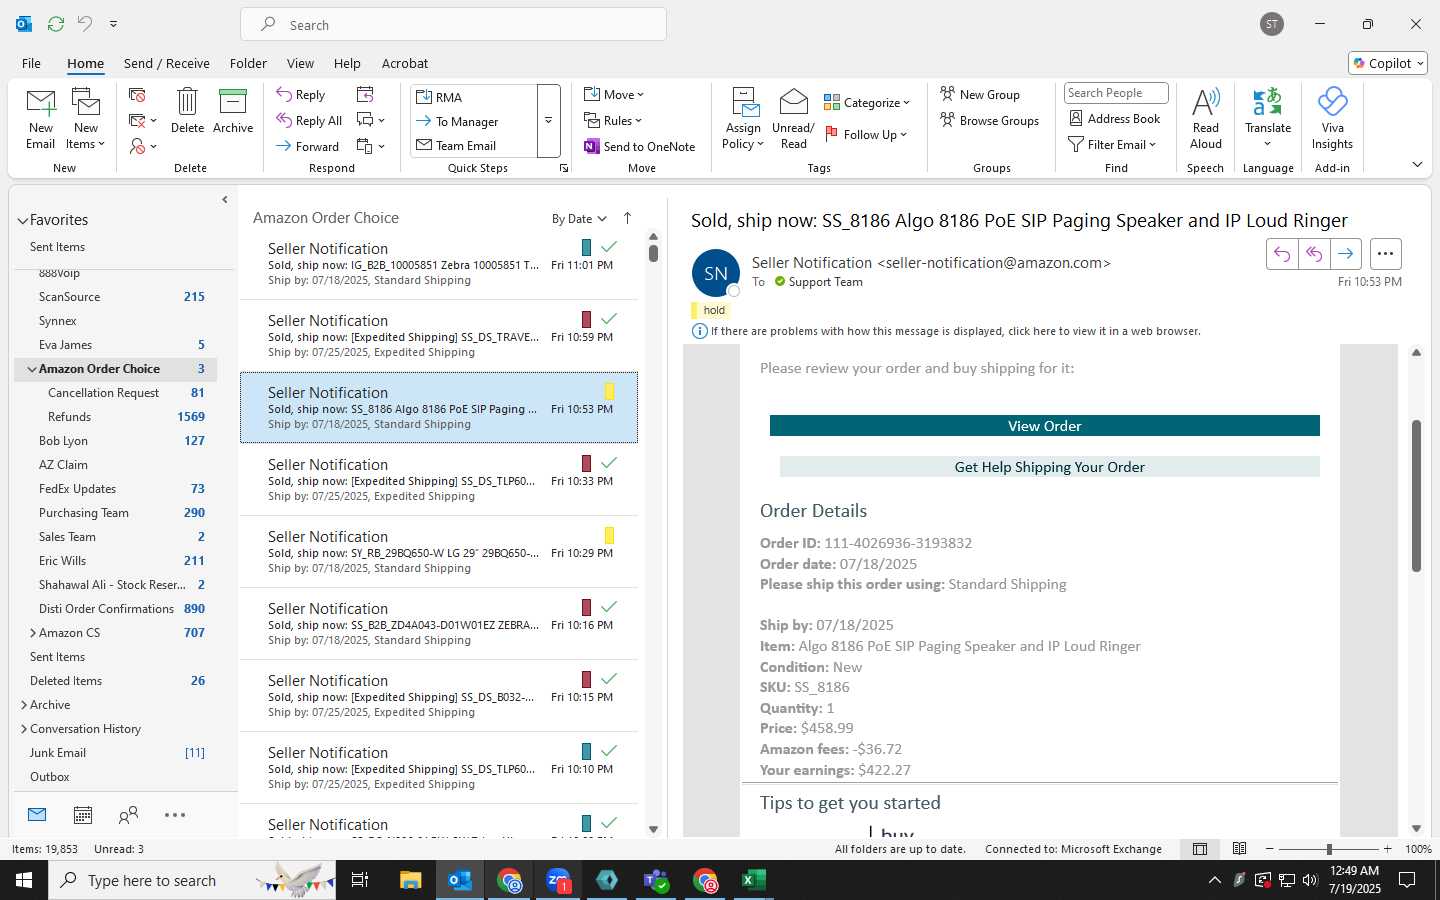Open the Categorize dropdown
The image size is (1440, 900).
point(867,102)
